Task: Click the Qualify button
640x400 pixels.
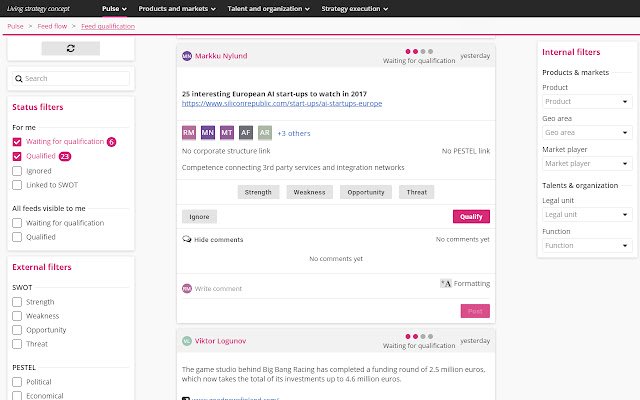Action: pos(471,217)
